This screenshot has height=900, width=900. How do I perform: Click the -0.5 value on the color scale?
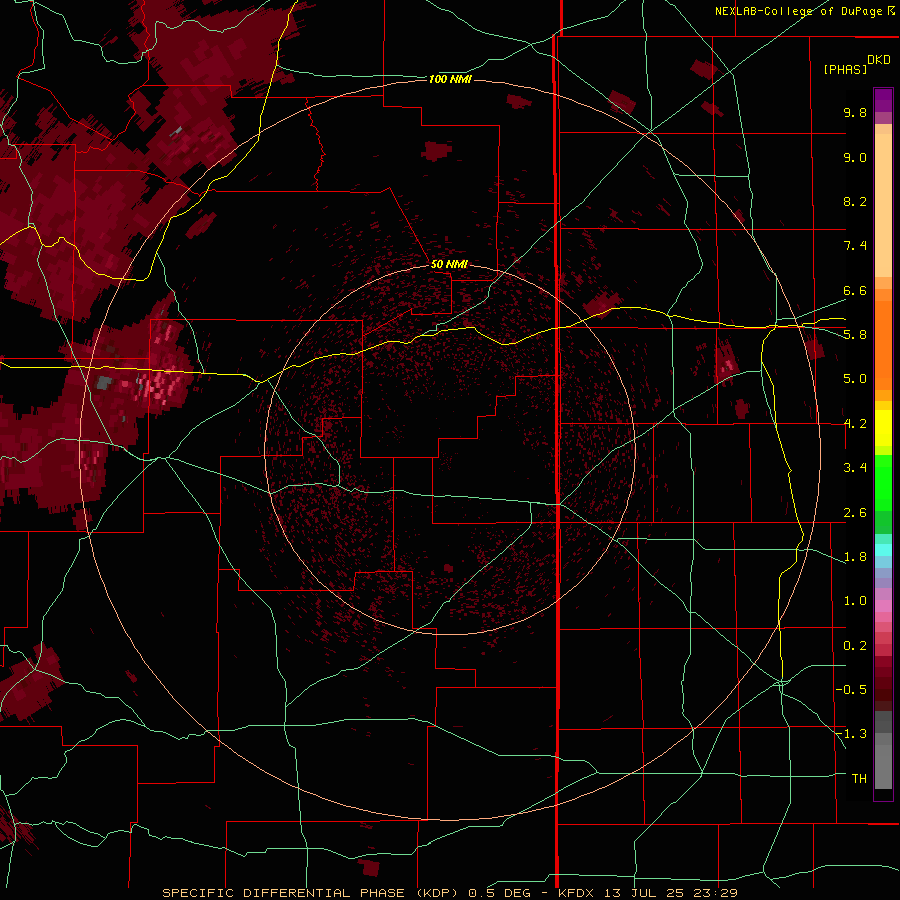pos(851,690)
